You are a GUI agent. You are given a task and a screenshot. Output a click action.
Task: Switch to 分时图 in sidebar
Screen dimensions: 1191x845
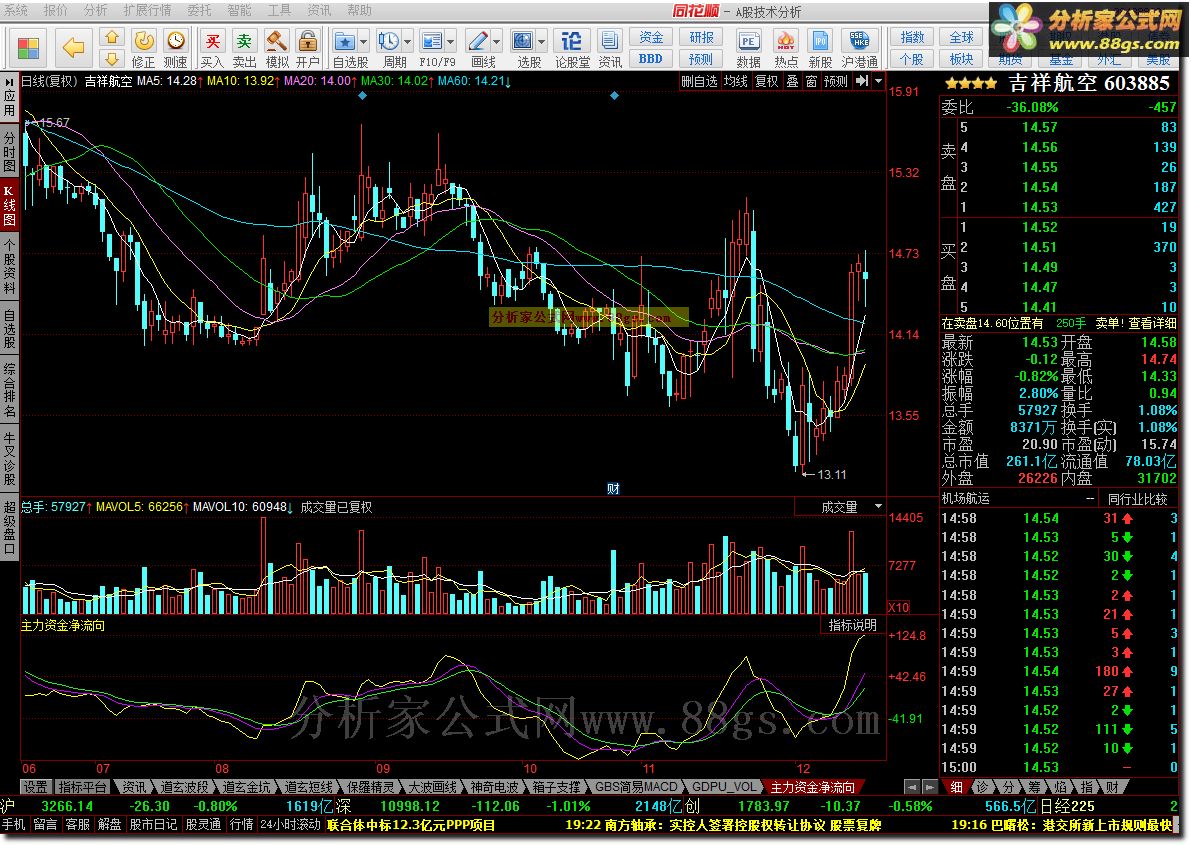click(x=9, y=152)
